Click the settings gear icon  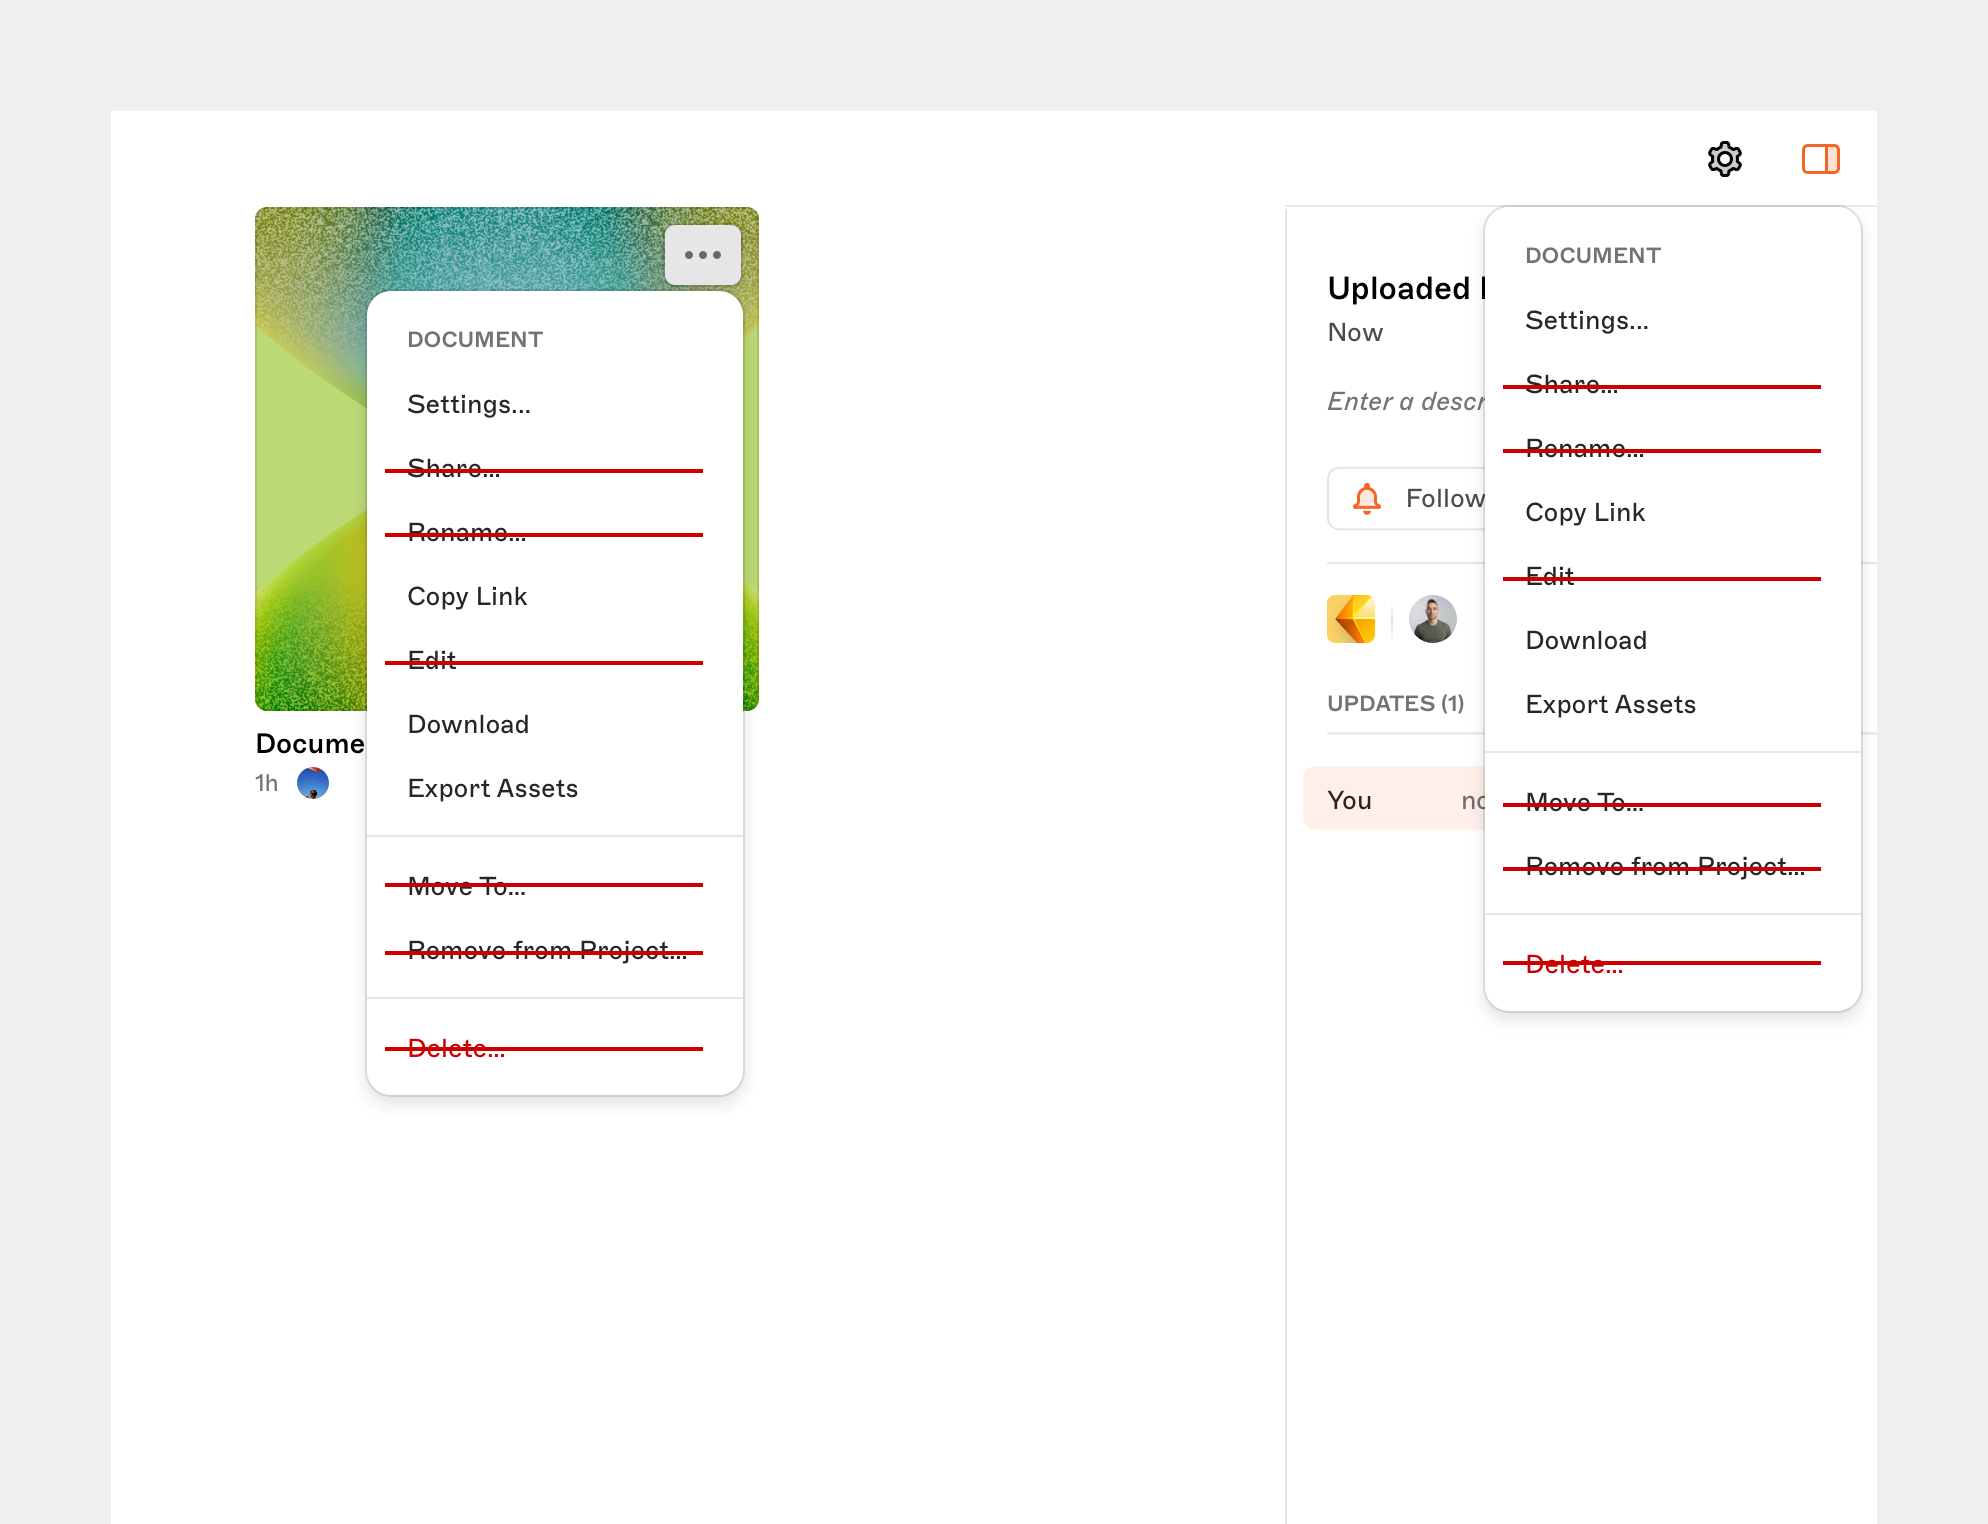coord(1724,159)
